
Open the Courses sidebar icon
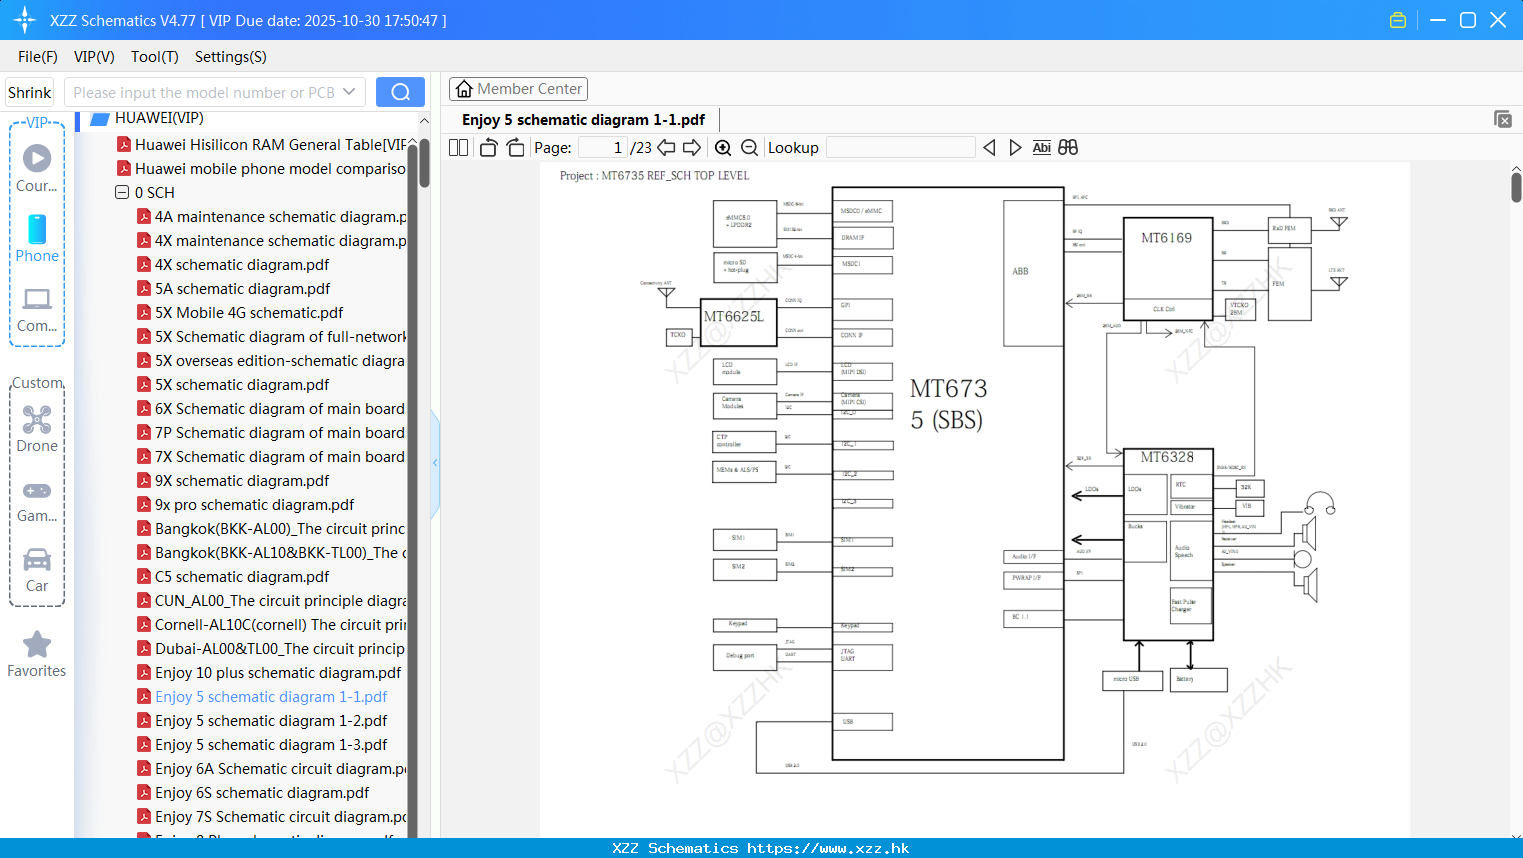[37, 169]
